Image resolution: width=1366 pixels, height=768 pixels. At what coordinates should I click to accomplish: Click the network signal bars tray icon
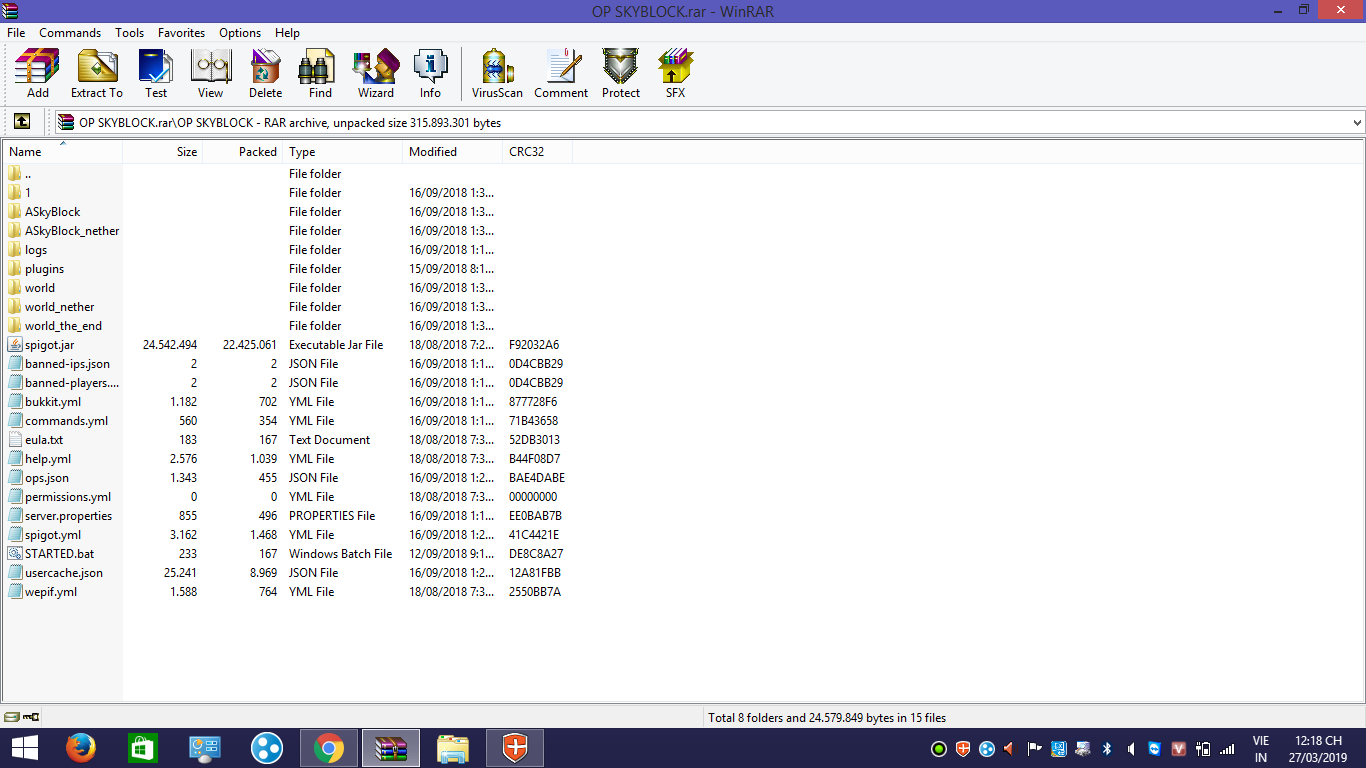click(x=1227, y=748)
